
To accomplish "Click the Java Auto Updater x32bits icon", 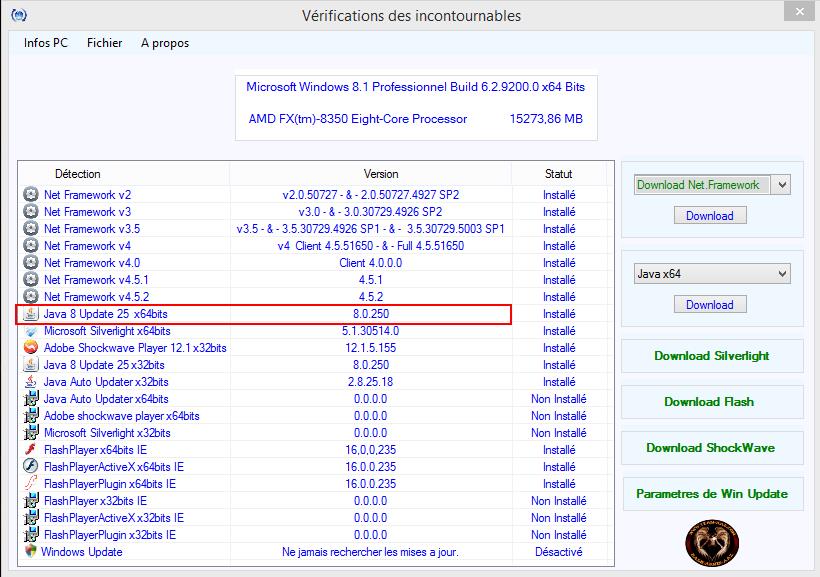I will [31, 382].
